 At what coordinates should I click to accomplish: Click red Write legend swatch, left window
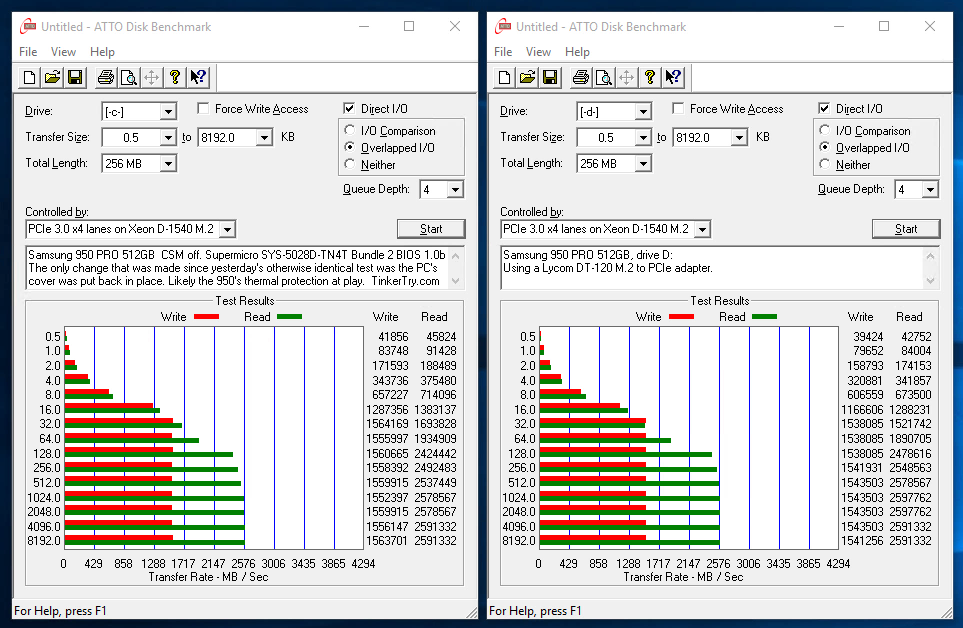point(206,317)
